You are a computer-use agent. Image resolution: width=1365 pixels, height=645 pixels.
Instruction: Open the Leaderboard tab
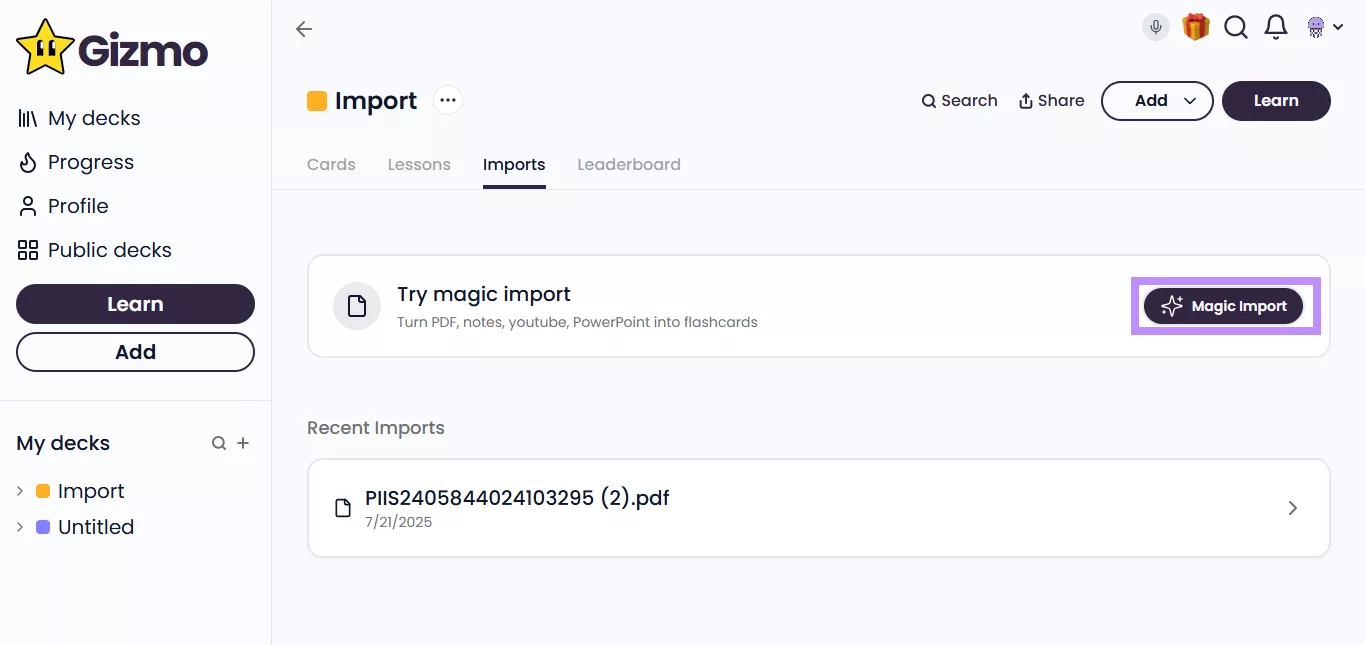pyautogui.click(x=629, y=164)
